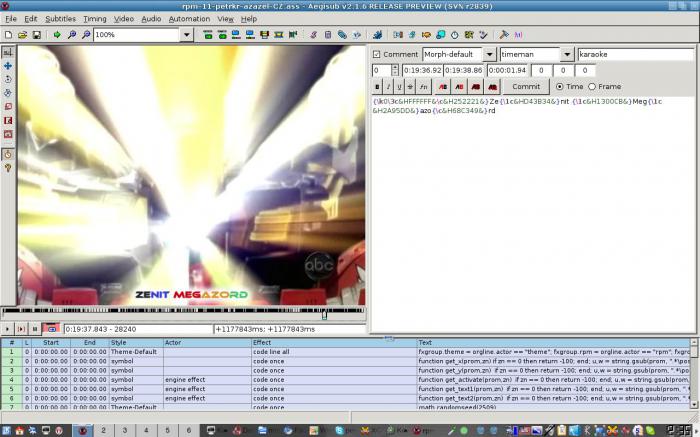Open font name chooser fn button
This screenshot has height=437, width=700.
click(x=423, y=87)
